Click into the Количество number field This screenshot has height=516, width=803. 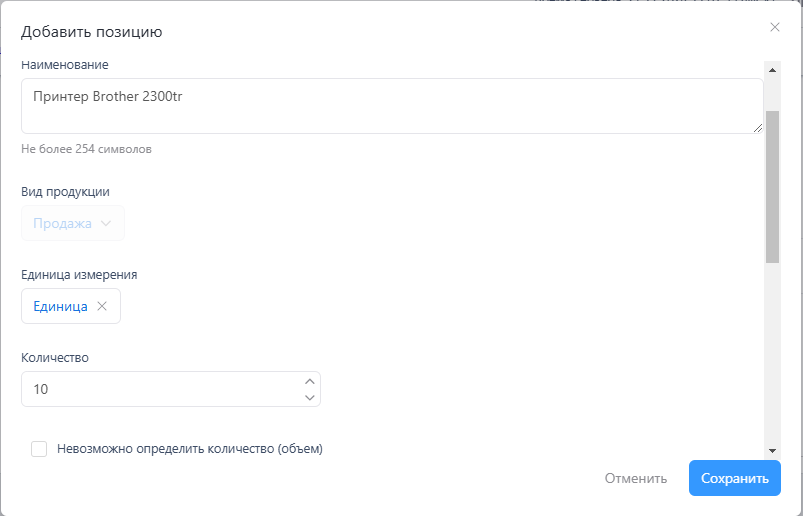[x=160, y=390]
